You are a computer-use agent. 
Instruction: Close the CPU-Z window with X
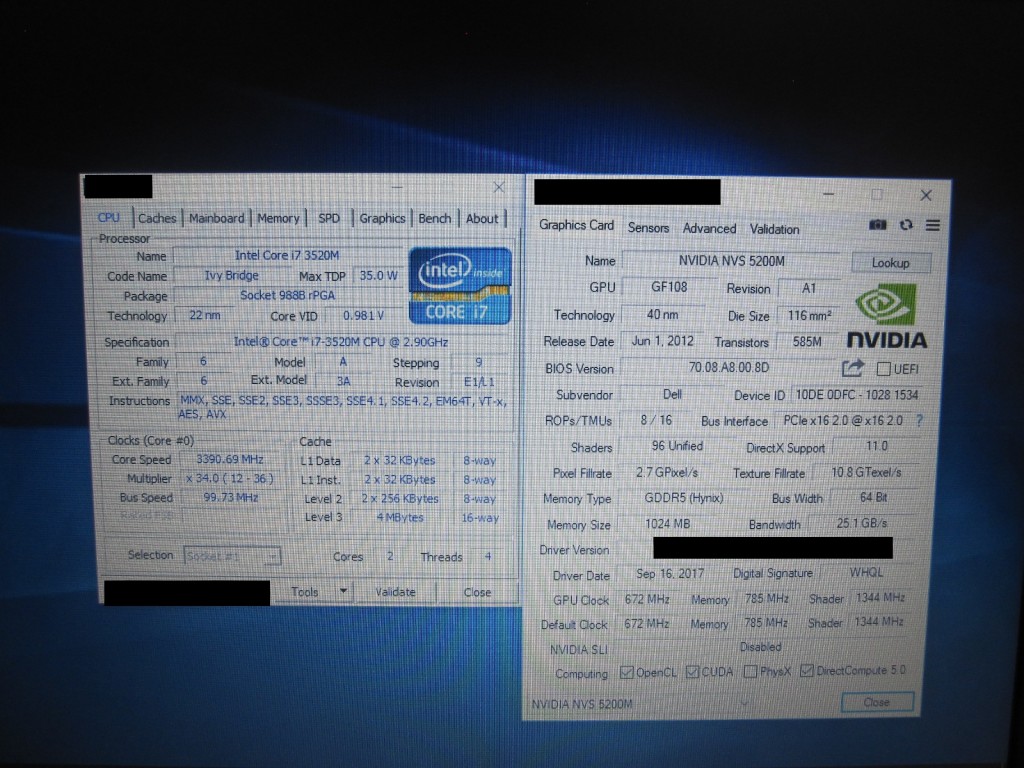click(x=499, y=188)
